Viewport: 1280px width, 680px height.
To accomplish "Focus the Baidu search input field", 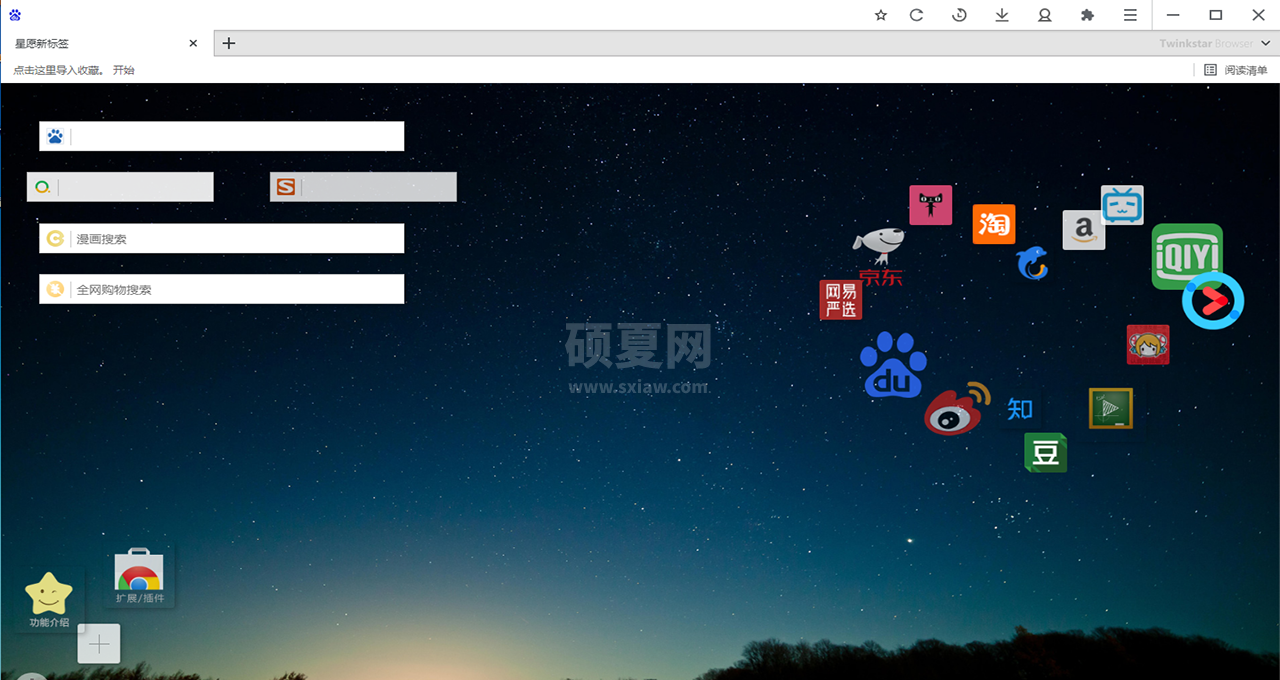I will (222, 136).
